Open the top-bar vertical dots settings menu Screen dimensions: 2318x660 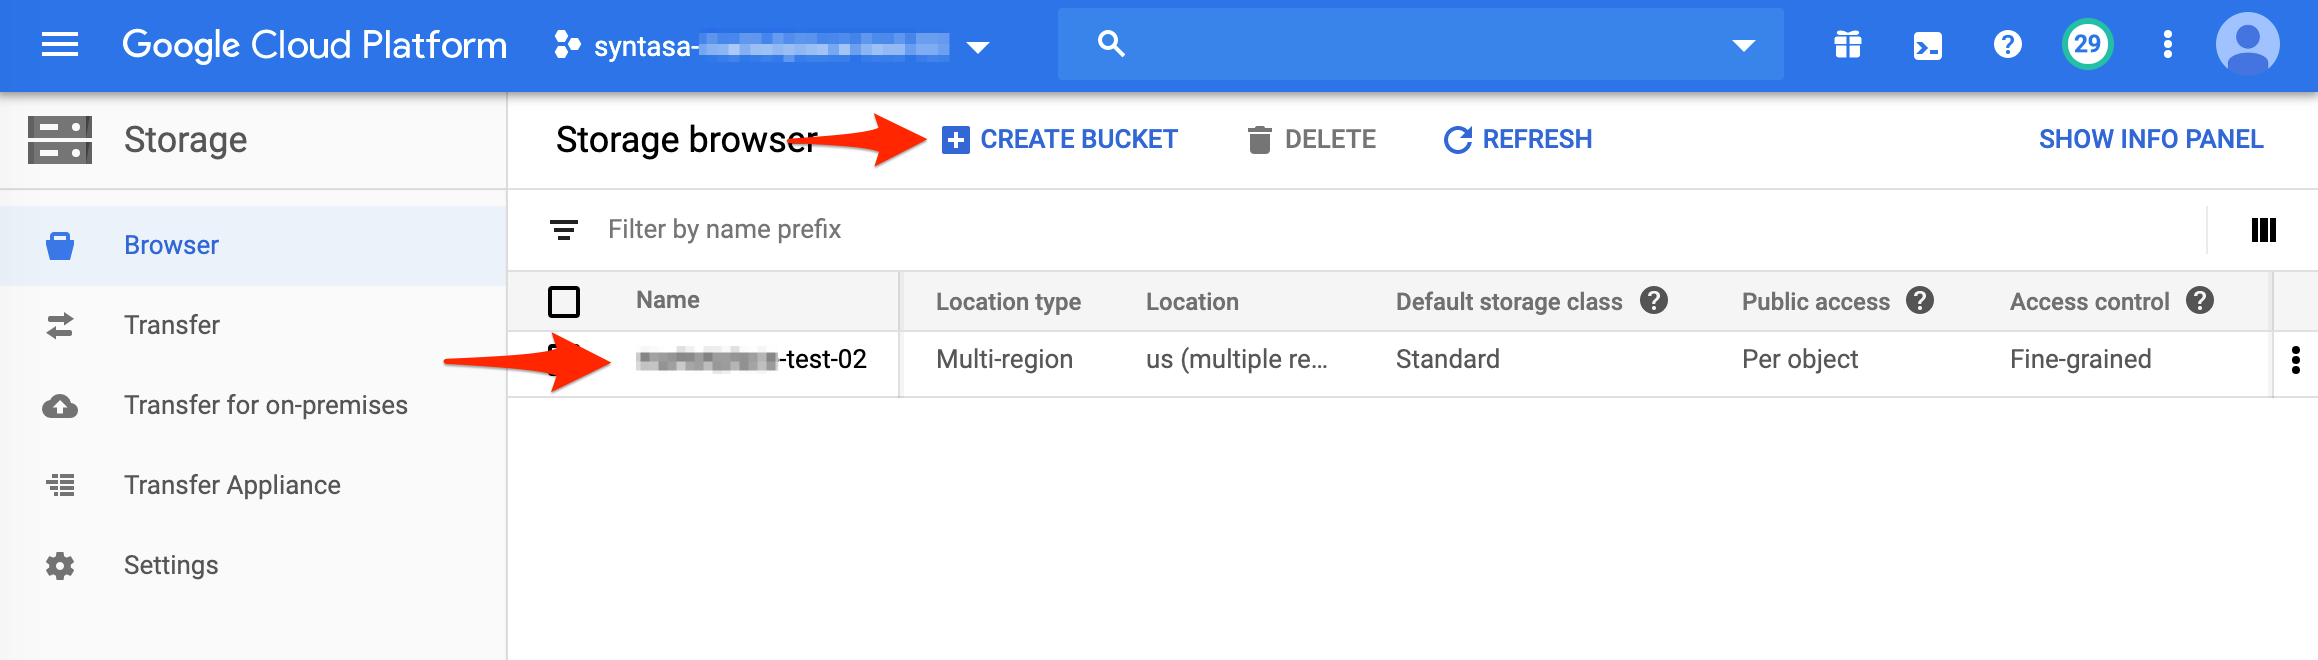click(x=2167, y=45)
